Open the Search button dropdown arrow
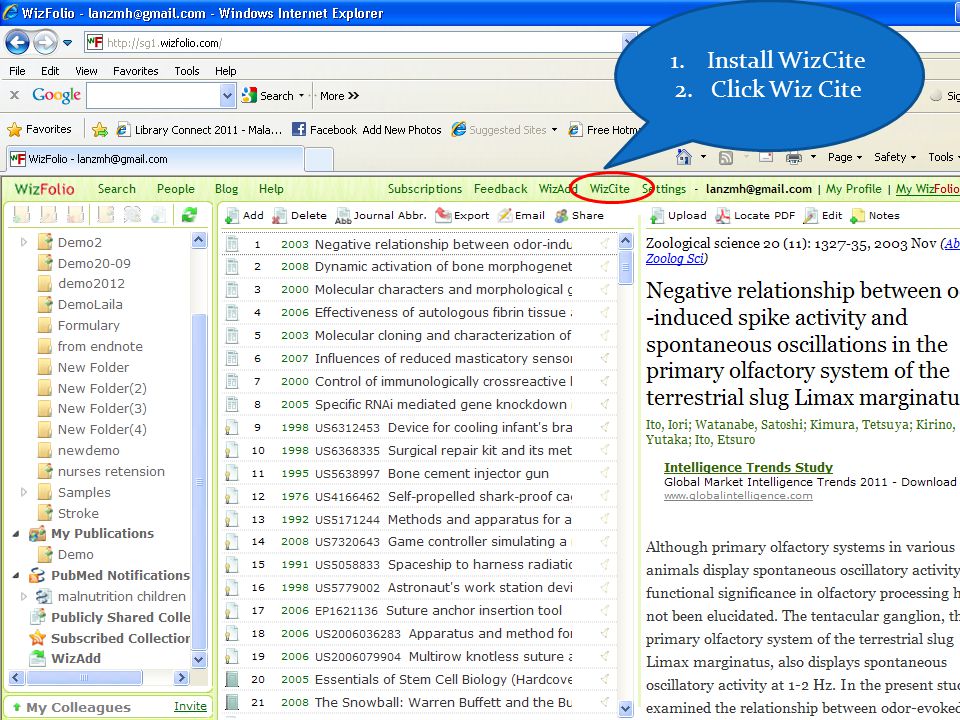Viewport: 960px width, 720px height. (301, 96)
